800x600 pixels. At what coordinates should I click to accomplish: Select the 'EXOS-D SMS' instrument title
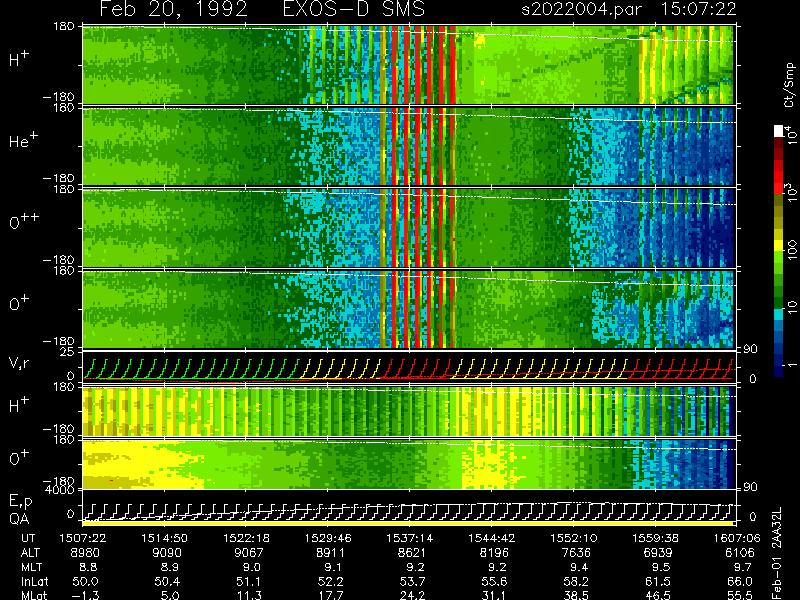pyautogui.click(x=354, y=9)
